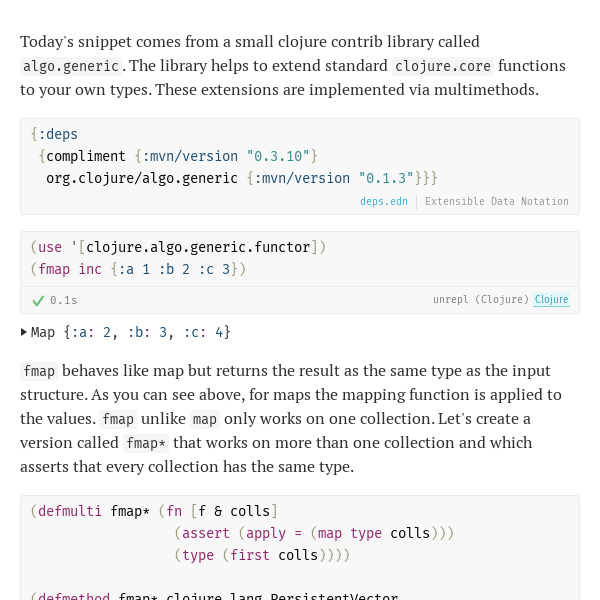Click the assert apply code line
The height and width of the screenshot is (600, 600).
pyautogui.click(x=314, y=533)
